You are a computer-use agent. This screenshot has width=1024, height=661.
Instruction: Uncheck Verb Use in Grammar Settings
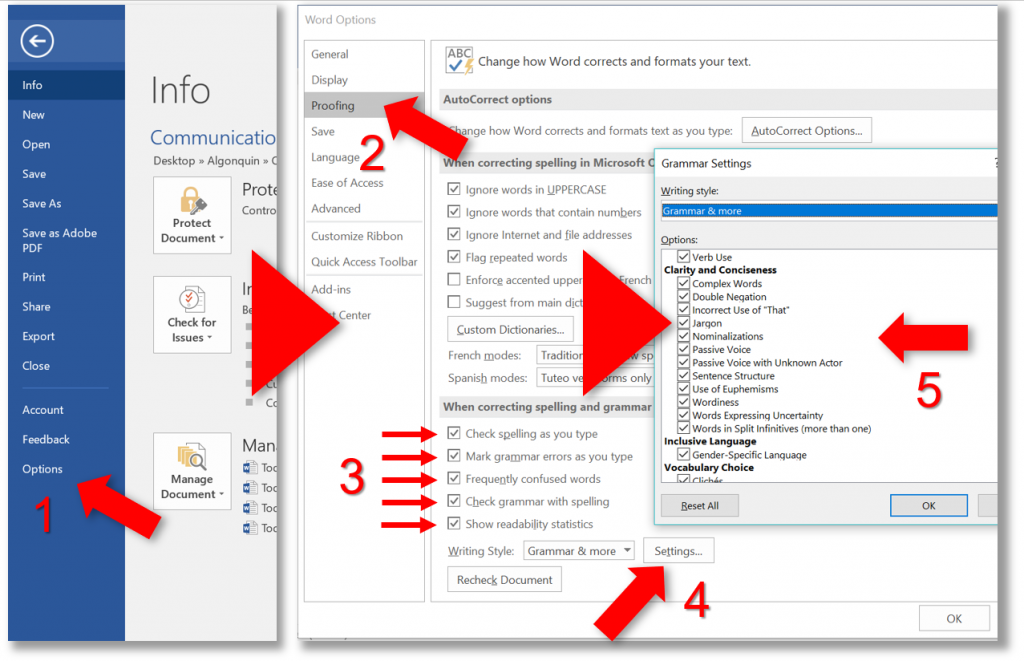pos(684,257)
